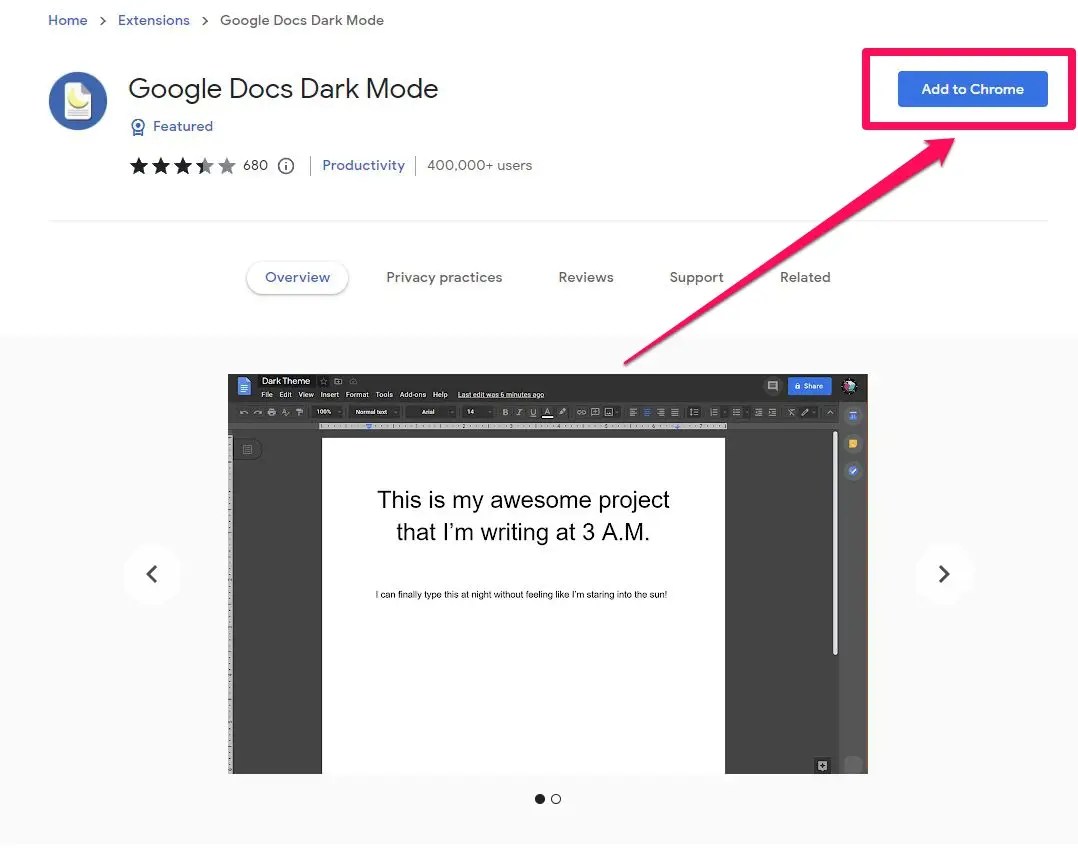Open the rating info icon next to 680
Image resolution: width=1078 pixels, height=855 pixels.
click(x=286, y=166)
